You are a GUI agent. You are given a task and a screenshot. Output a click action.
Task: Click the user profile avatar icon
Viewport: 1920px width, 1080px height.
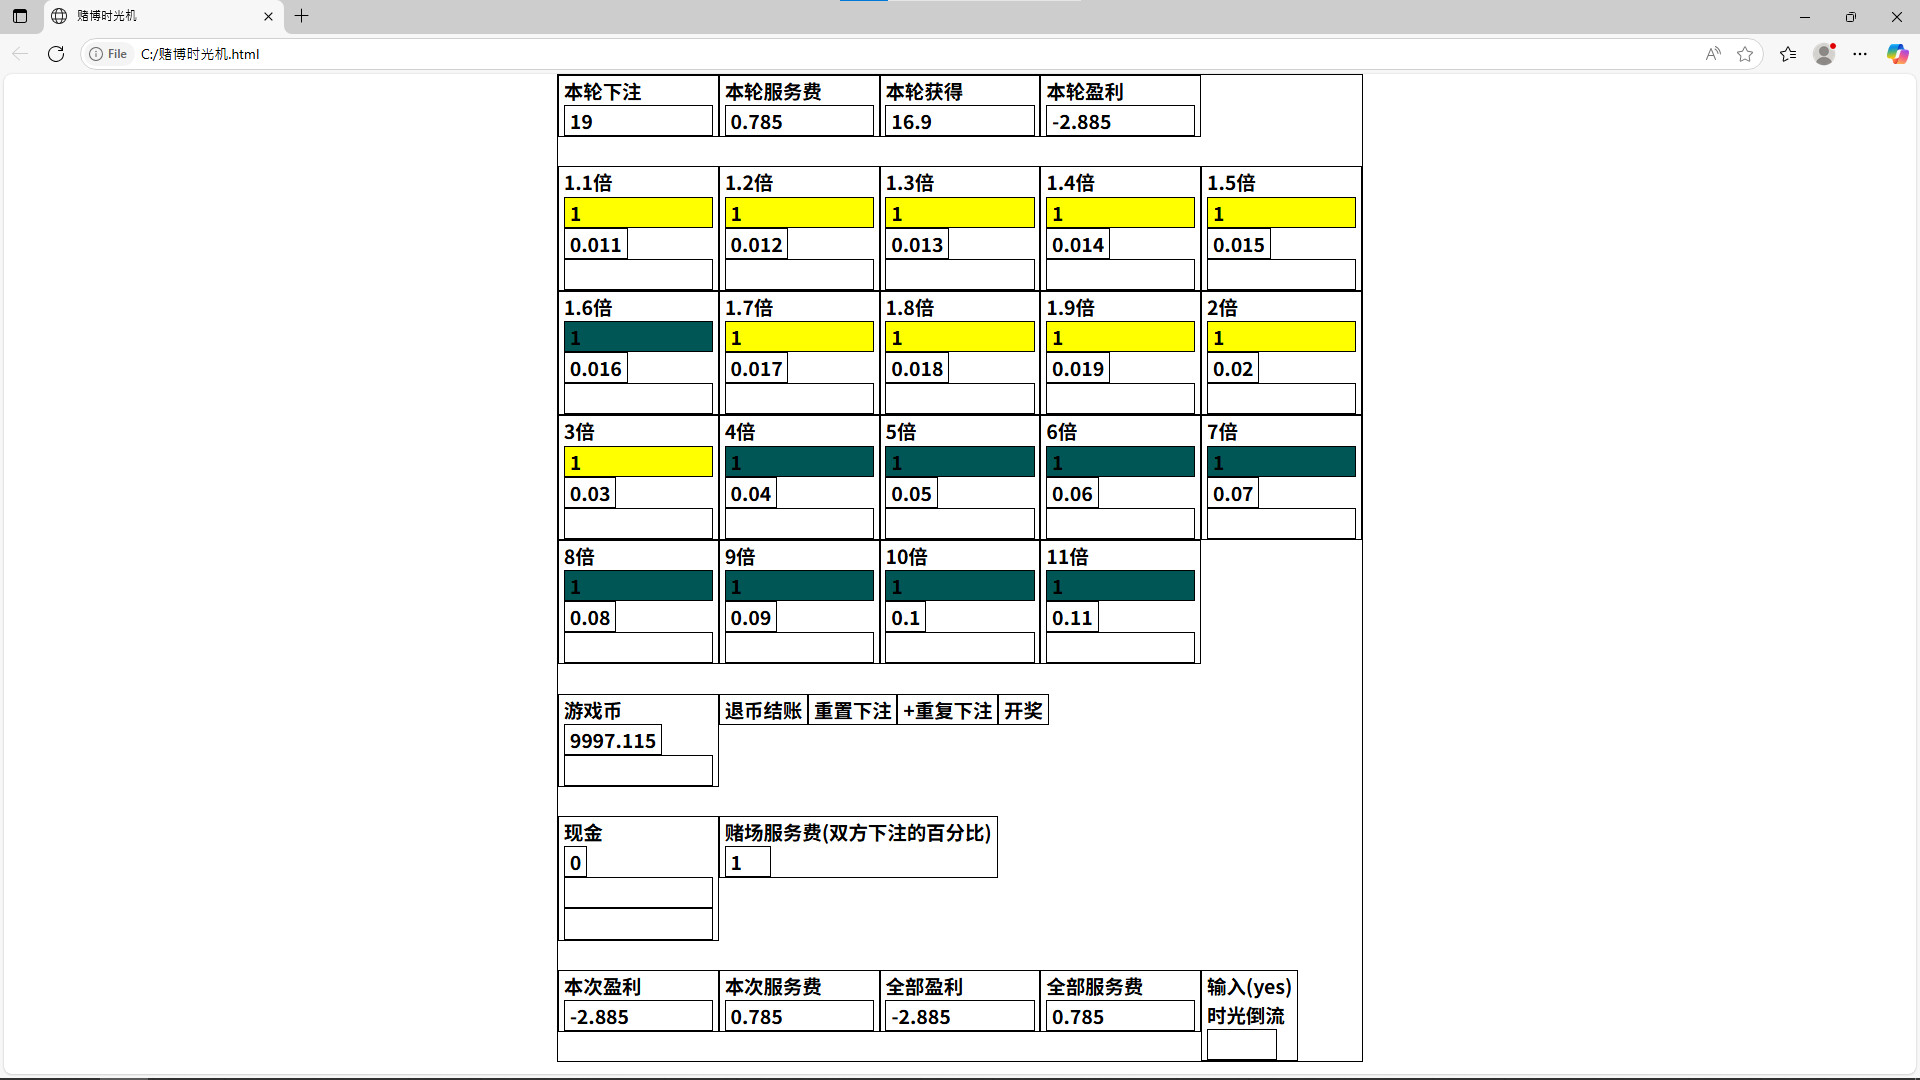[1824, 54]
